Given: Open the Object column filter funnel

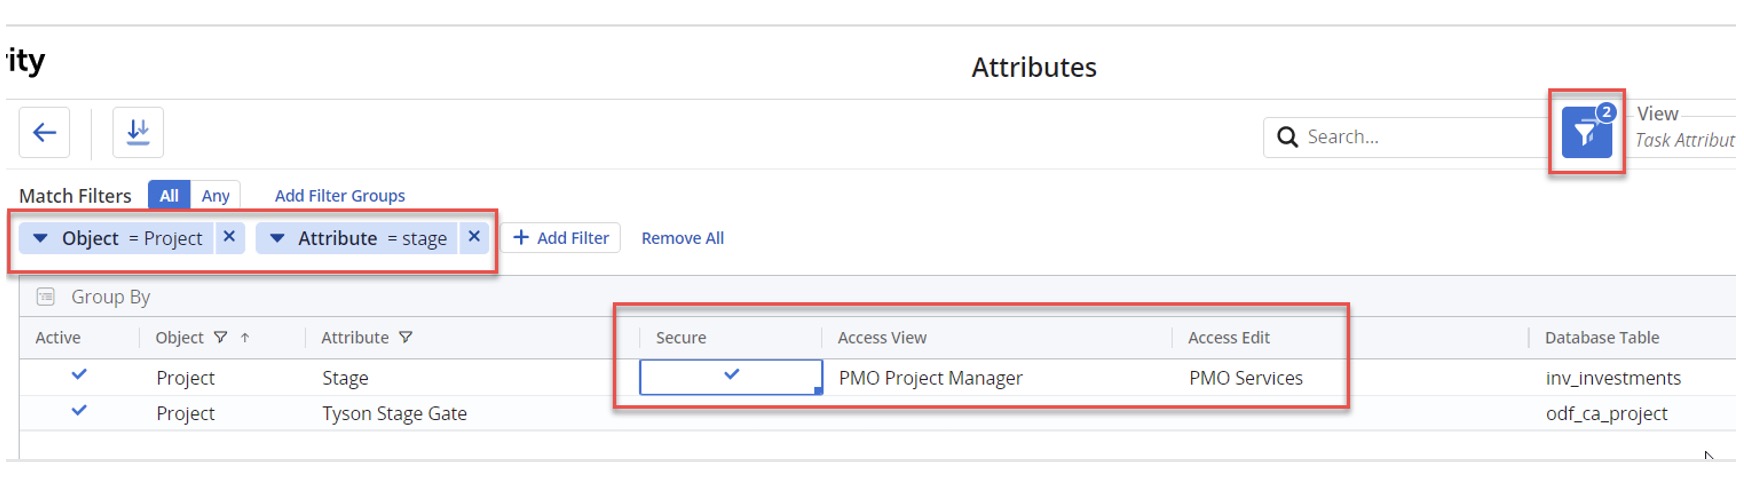Looking at the screenshot, I should (220, 338).
